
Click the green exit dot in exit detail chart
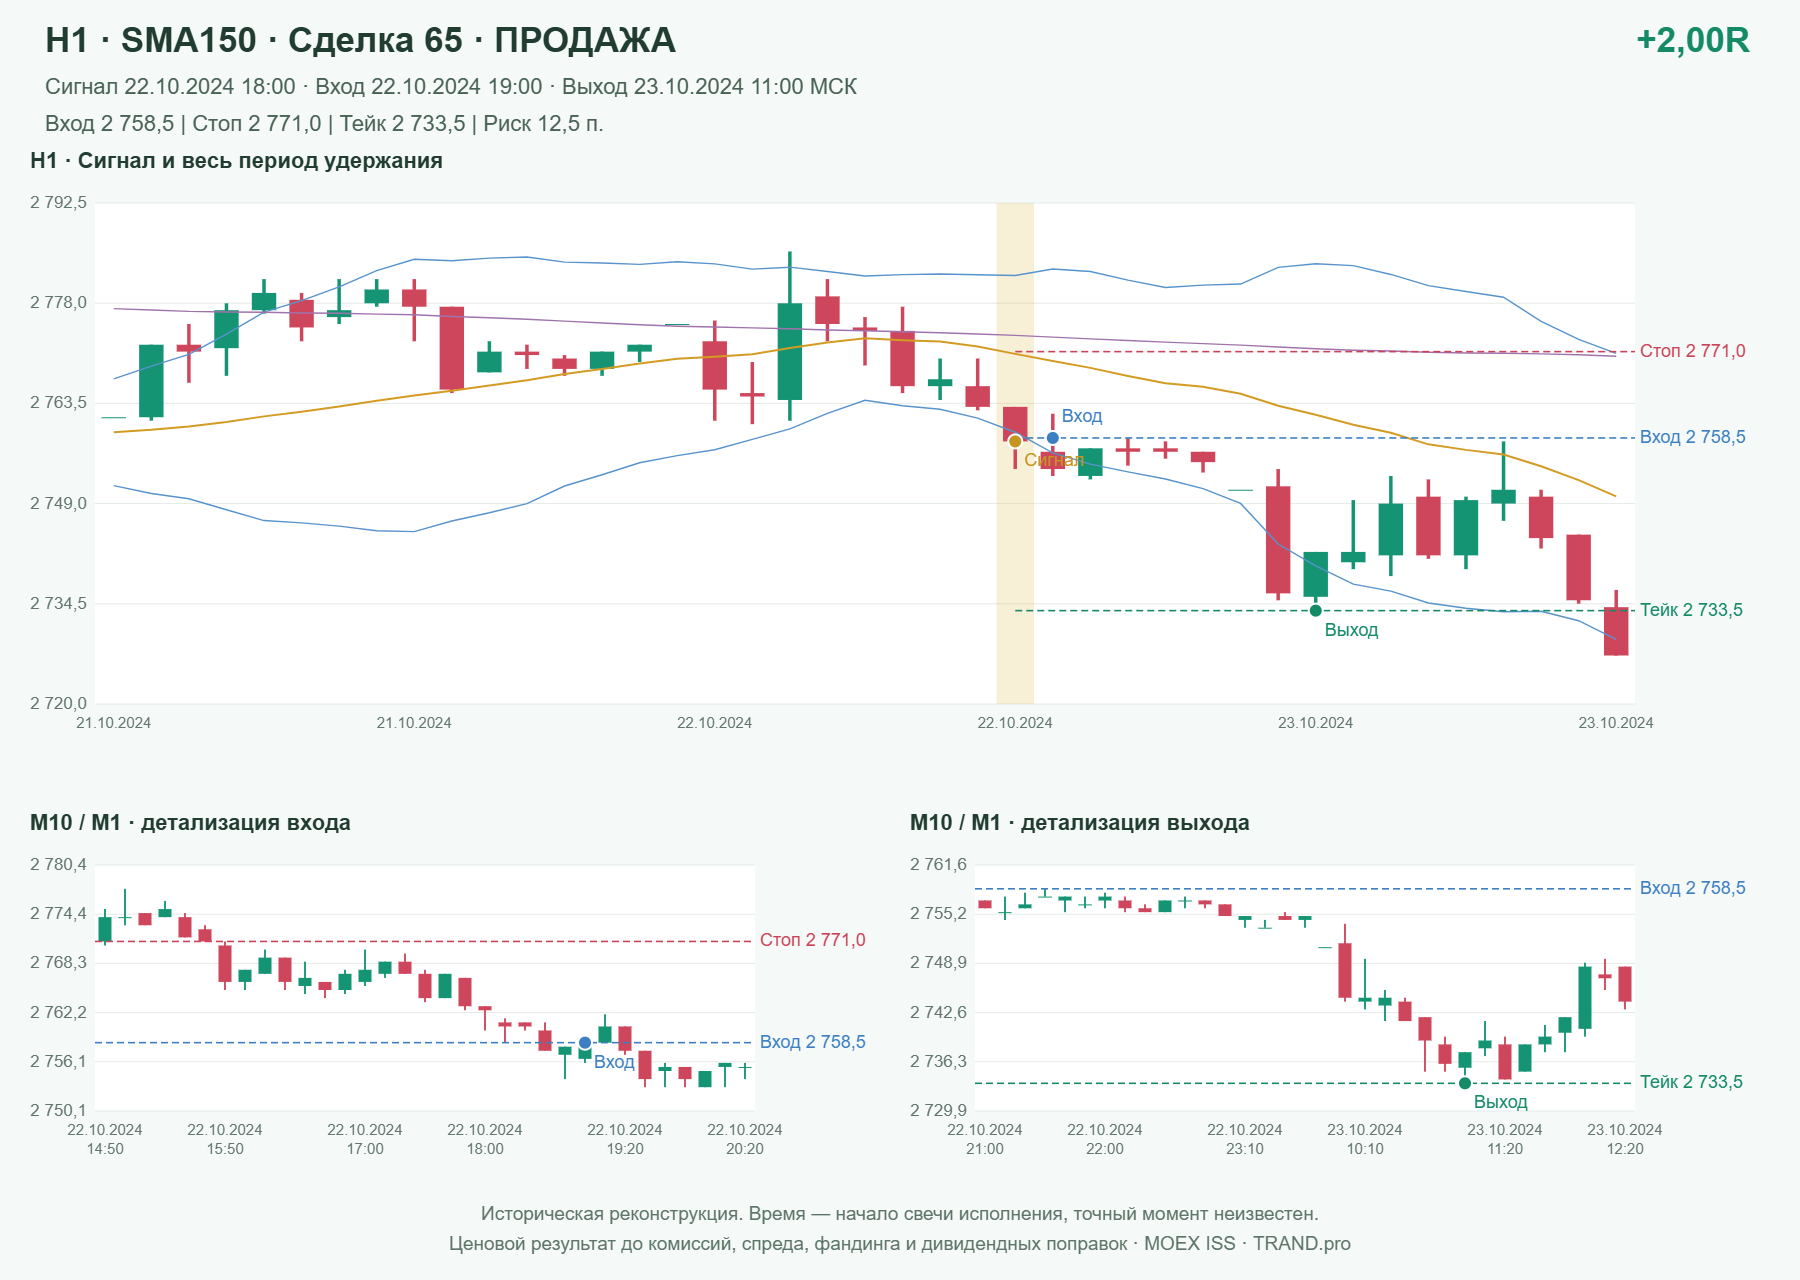tap(1465, 1083)
